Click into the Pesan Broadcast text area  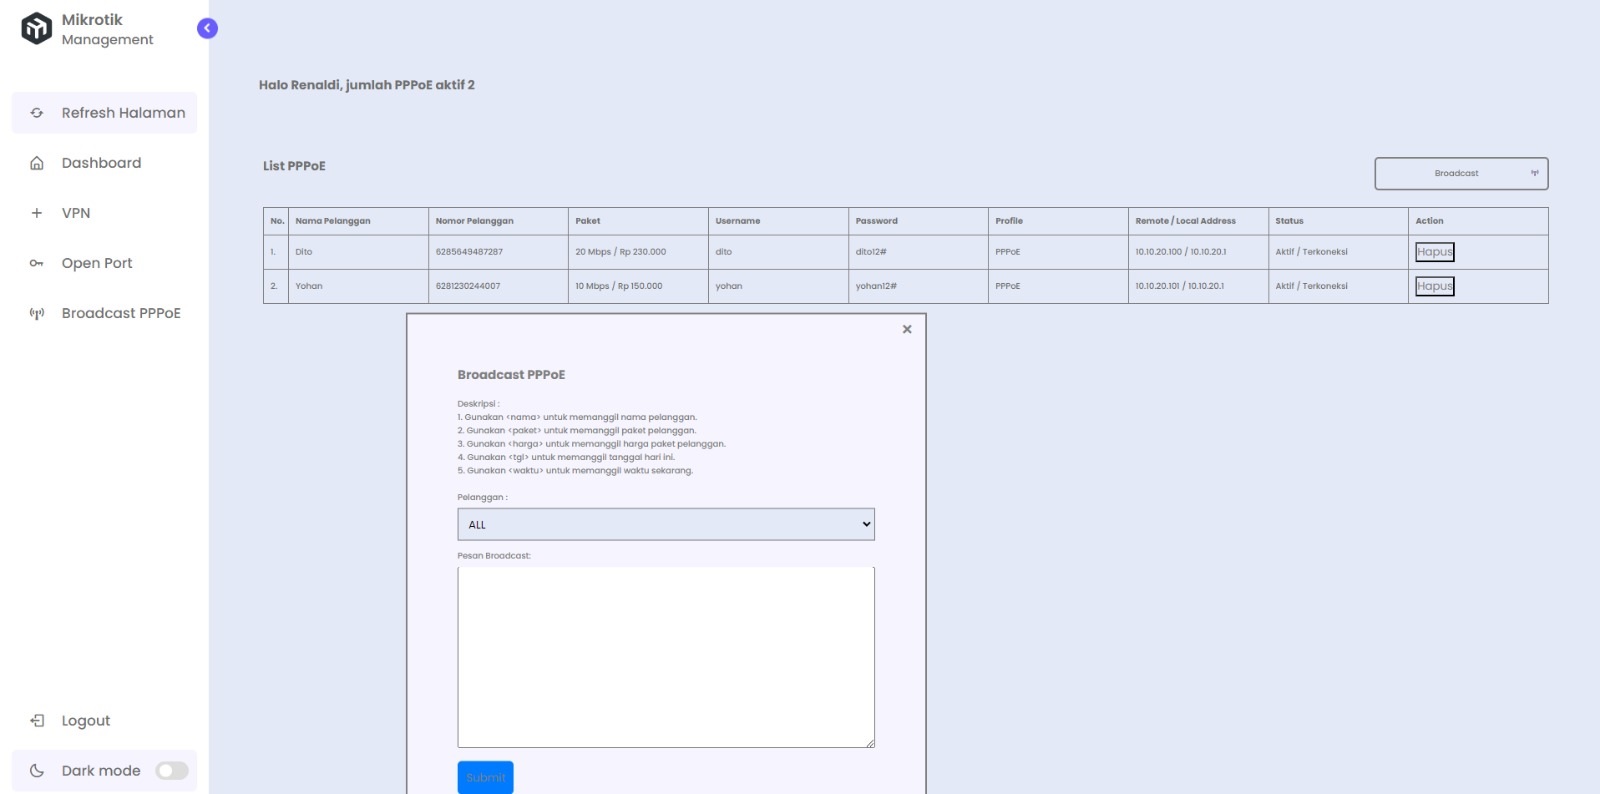click(x=665, y=656)
